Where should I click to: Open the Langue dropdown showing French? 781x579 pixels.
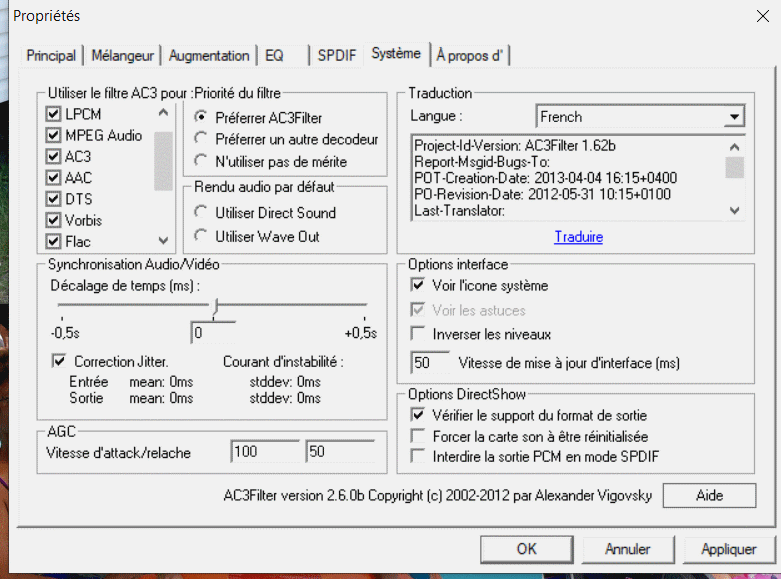pyautogui.click(x=641, y=117)
